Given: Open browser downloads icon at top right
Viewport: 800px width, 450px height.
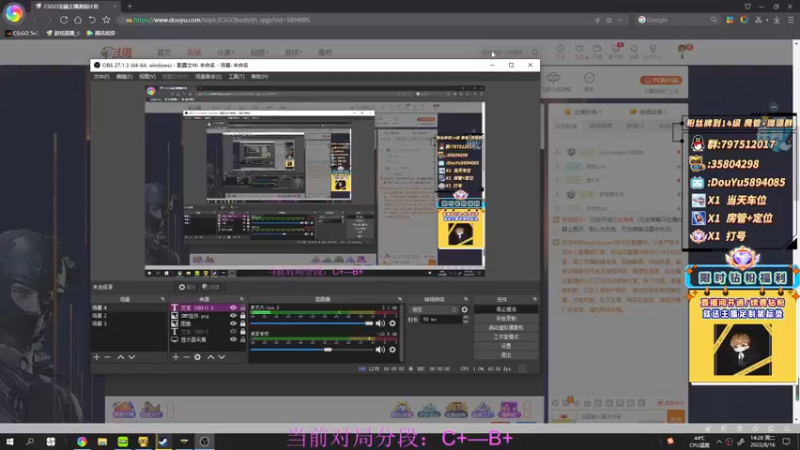Looking at the screenshot, I should point(777,20).
